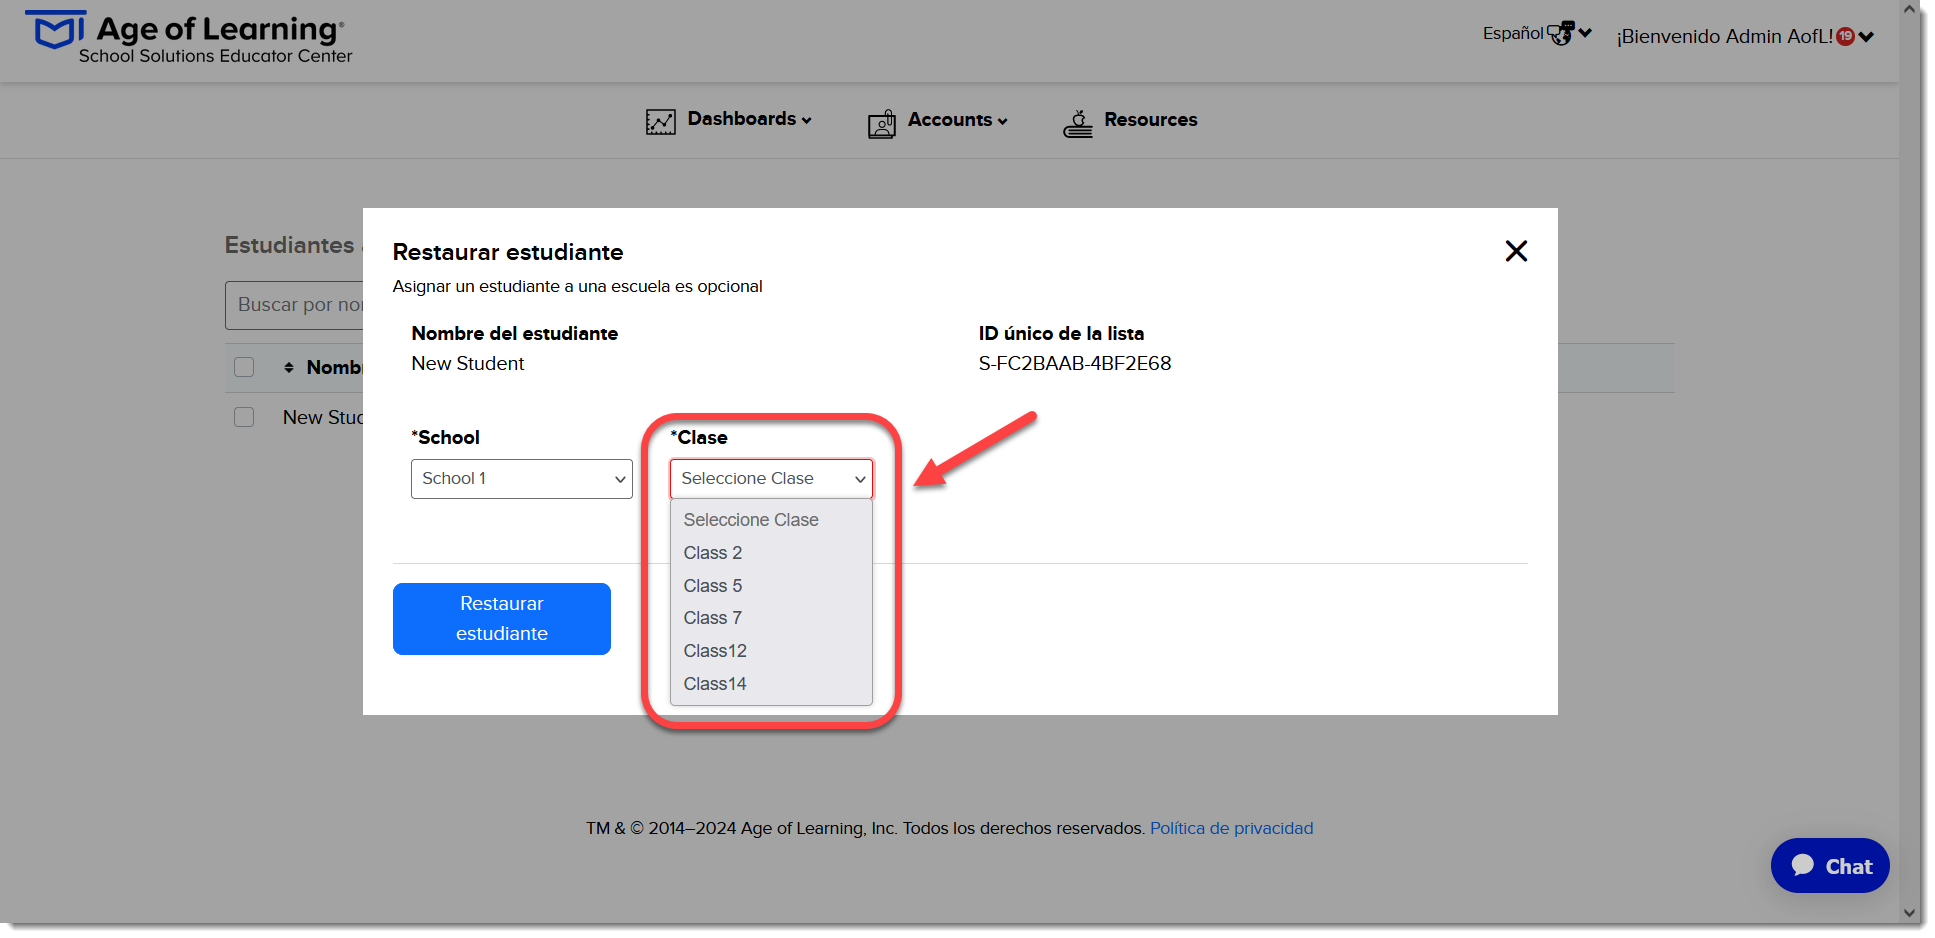This screenshot has width=1935, height=938.
Task: Click the Accounts profile icon
Action: coord(882,124)
